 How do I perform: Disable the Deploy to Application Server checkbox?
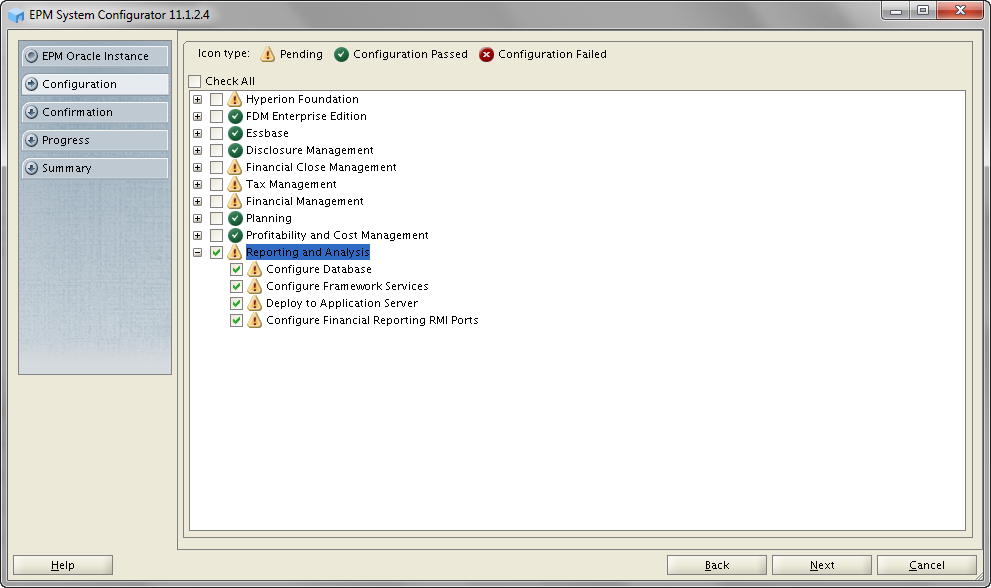236,303
